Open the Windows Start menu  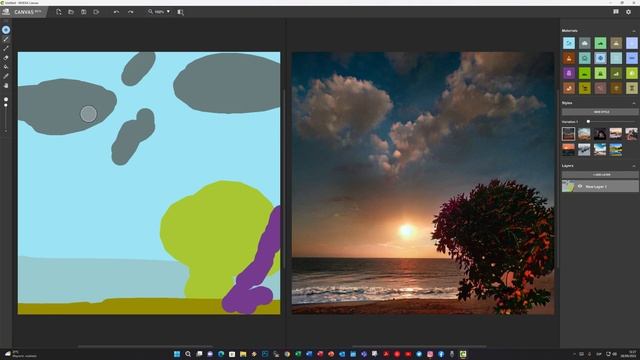coord(177,354)
